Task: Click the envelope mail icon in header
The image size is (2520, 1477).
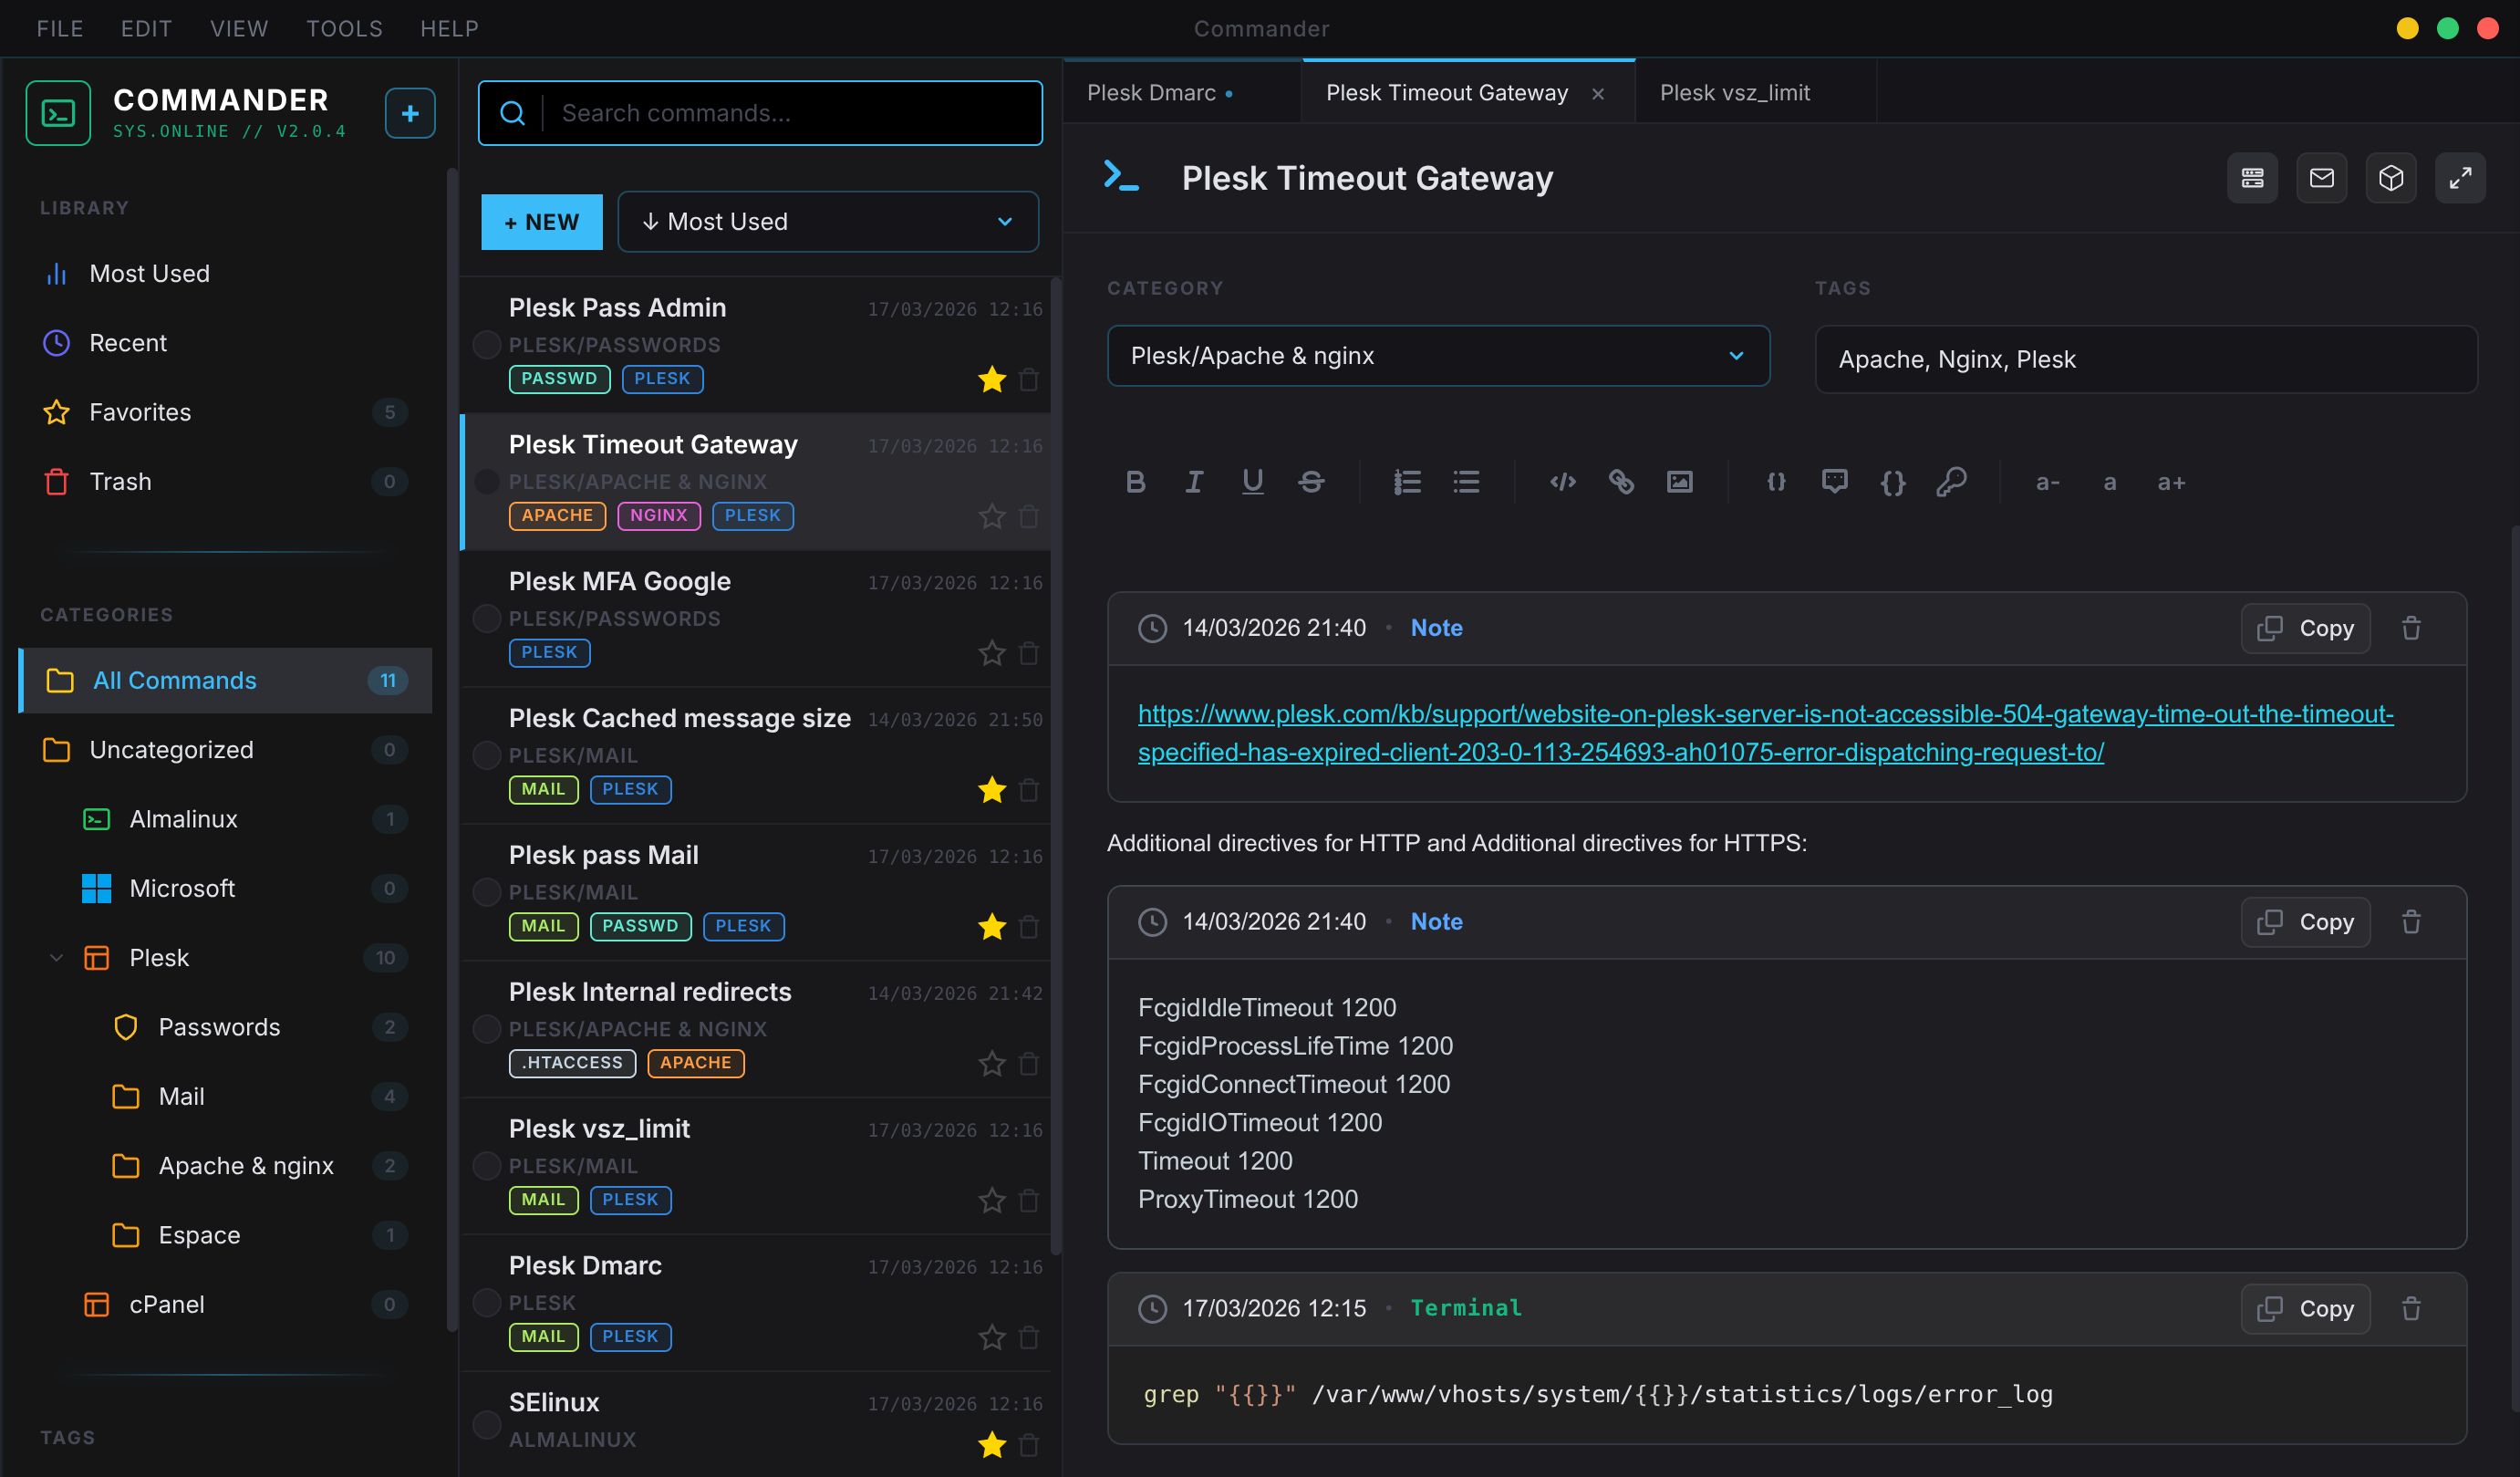Action: pyautogui.click(x=2321, y=178)
